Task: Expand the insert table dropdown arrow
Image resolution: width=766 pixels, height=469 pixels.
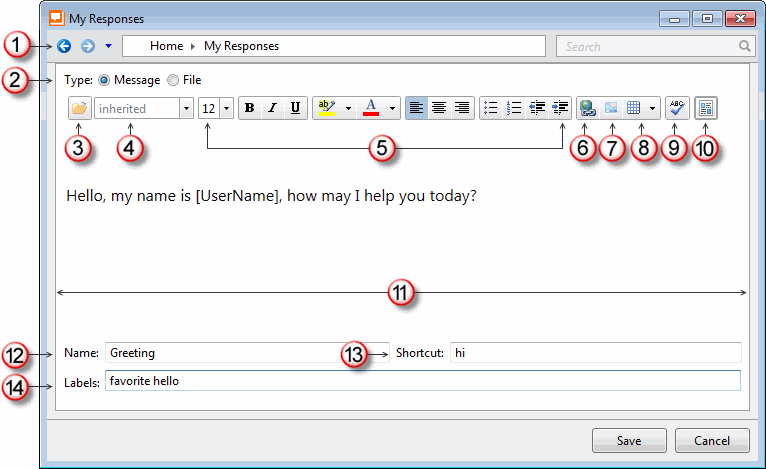Action: 652,108
